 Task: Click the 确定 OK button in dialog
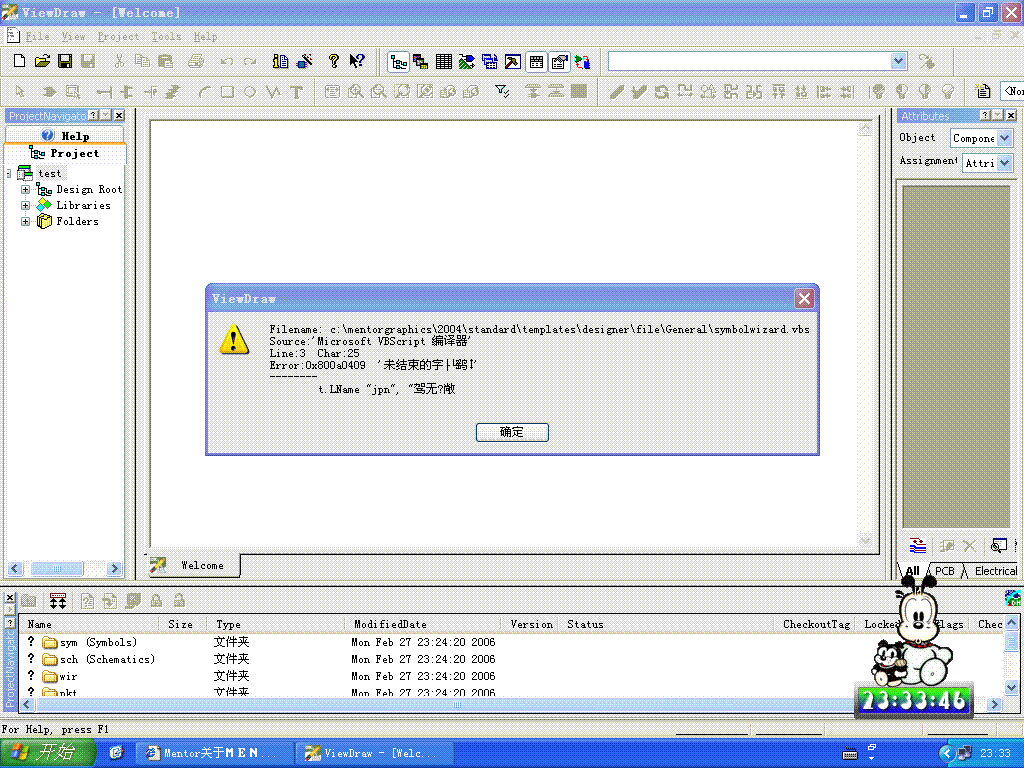512,432
